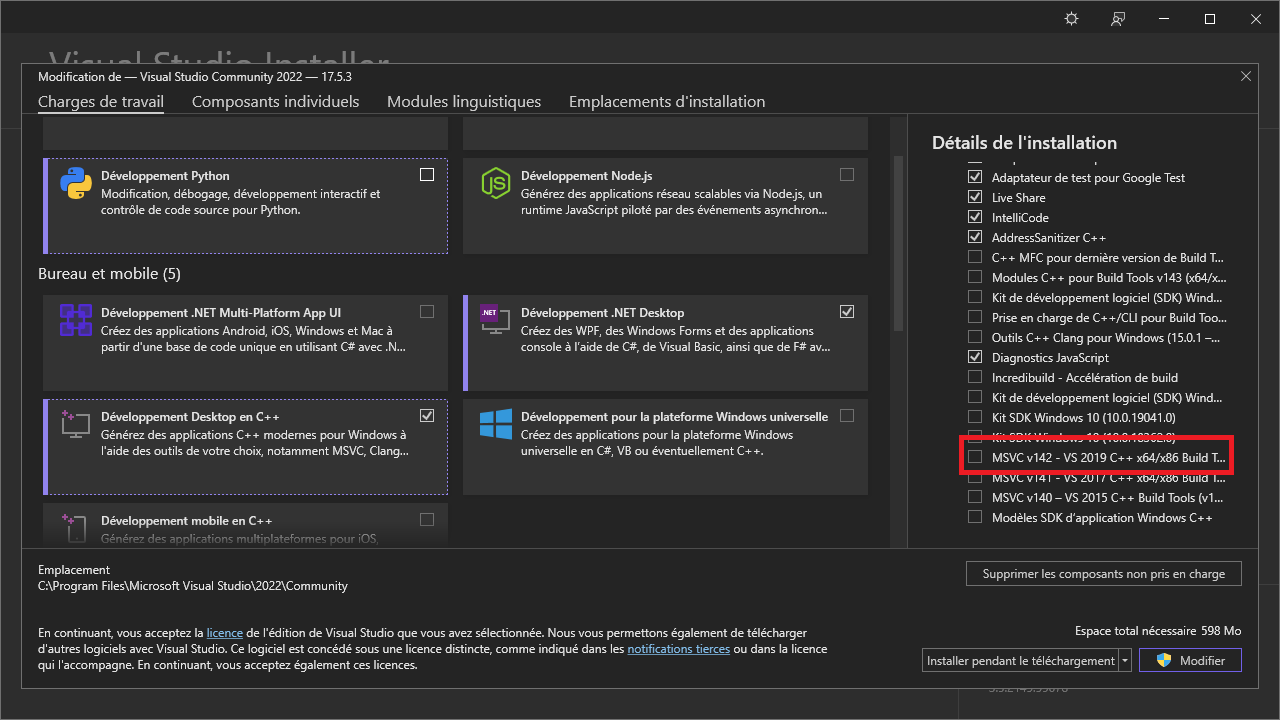Uncheck Développement Desktop en C++ workload
The width and height of the screenshot is (1280, 720).
427,415
